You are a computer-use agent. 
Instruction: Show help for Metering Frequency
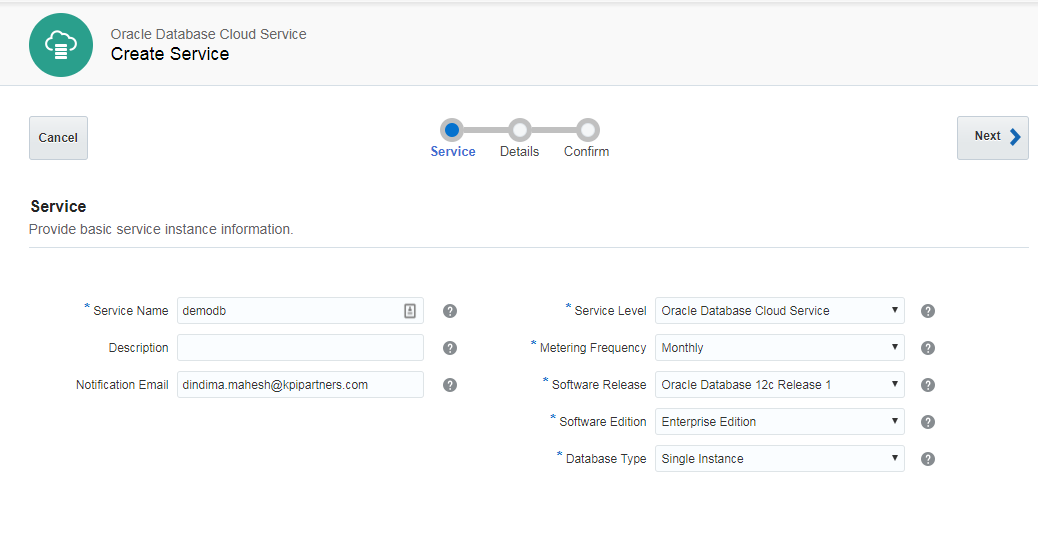coord(928,348)
